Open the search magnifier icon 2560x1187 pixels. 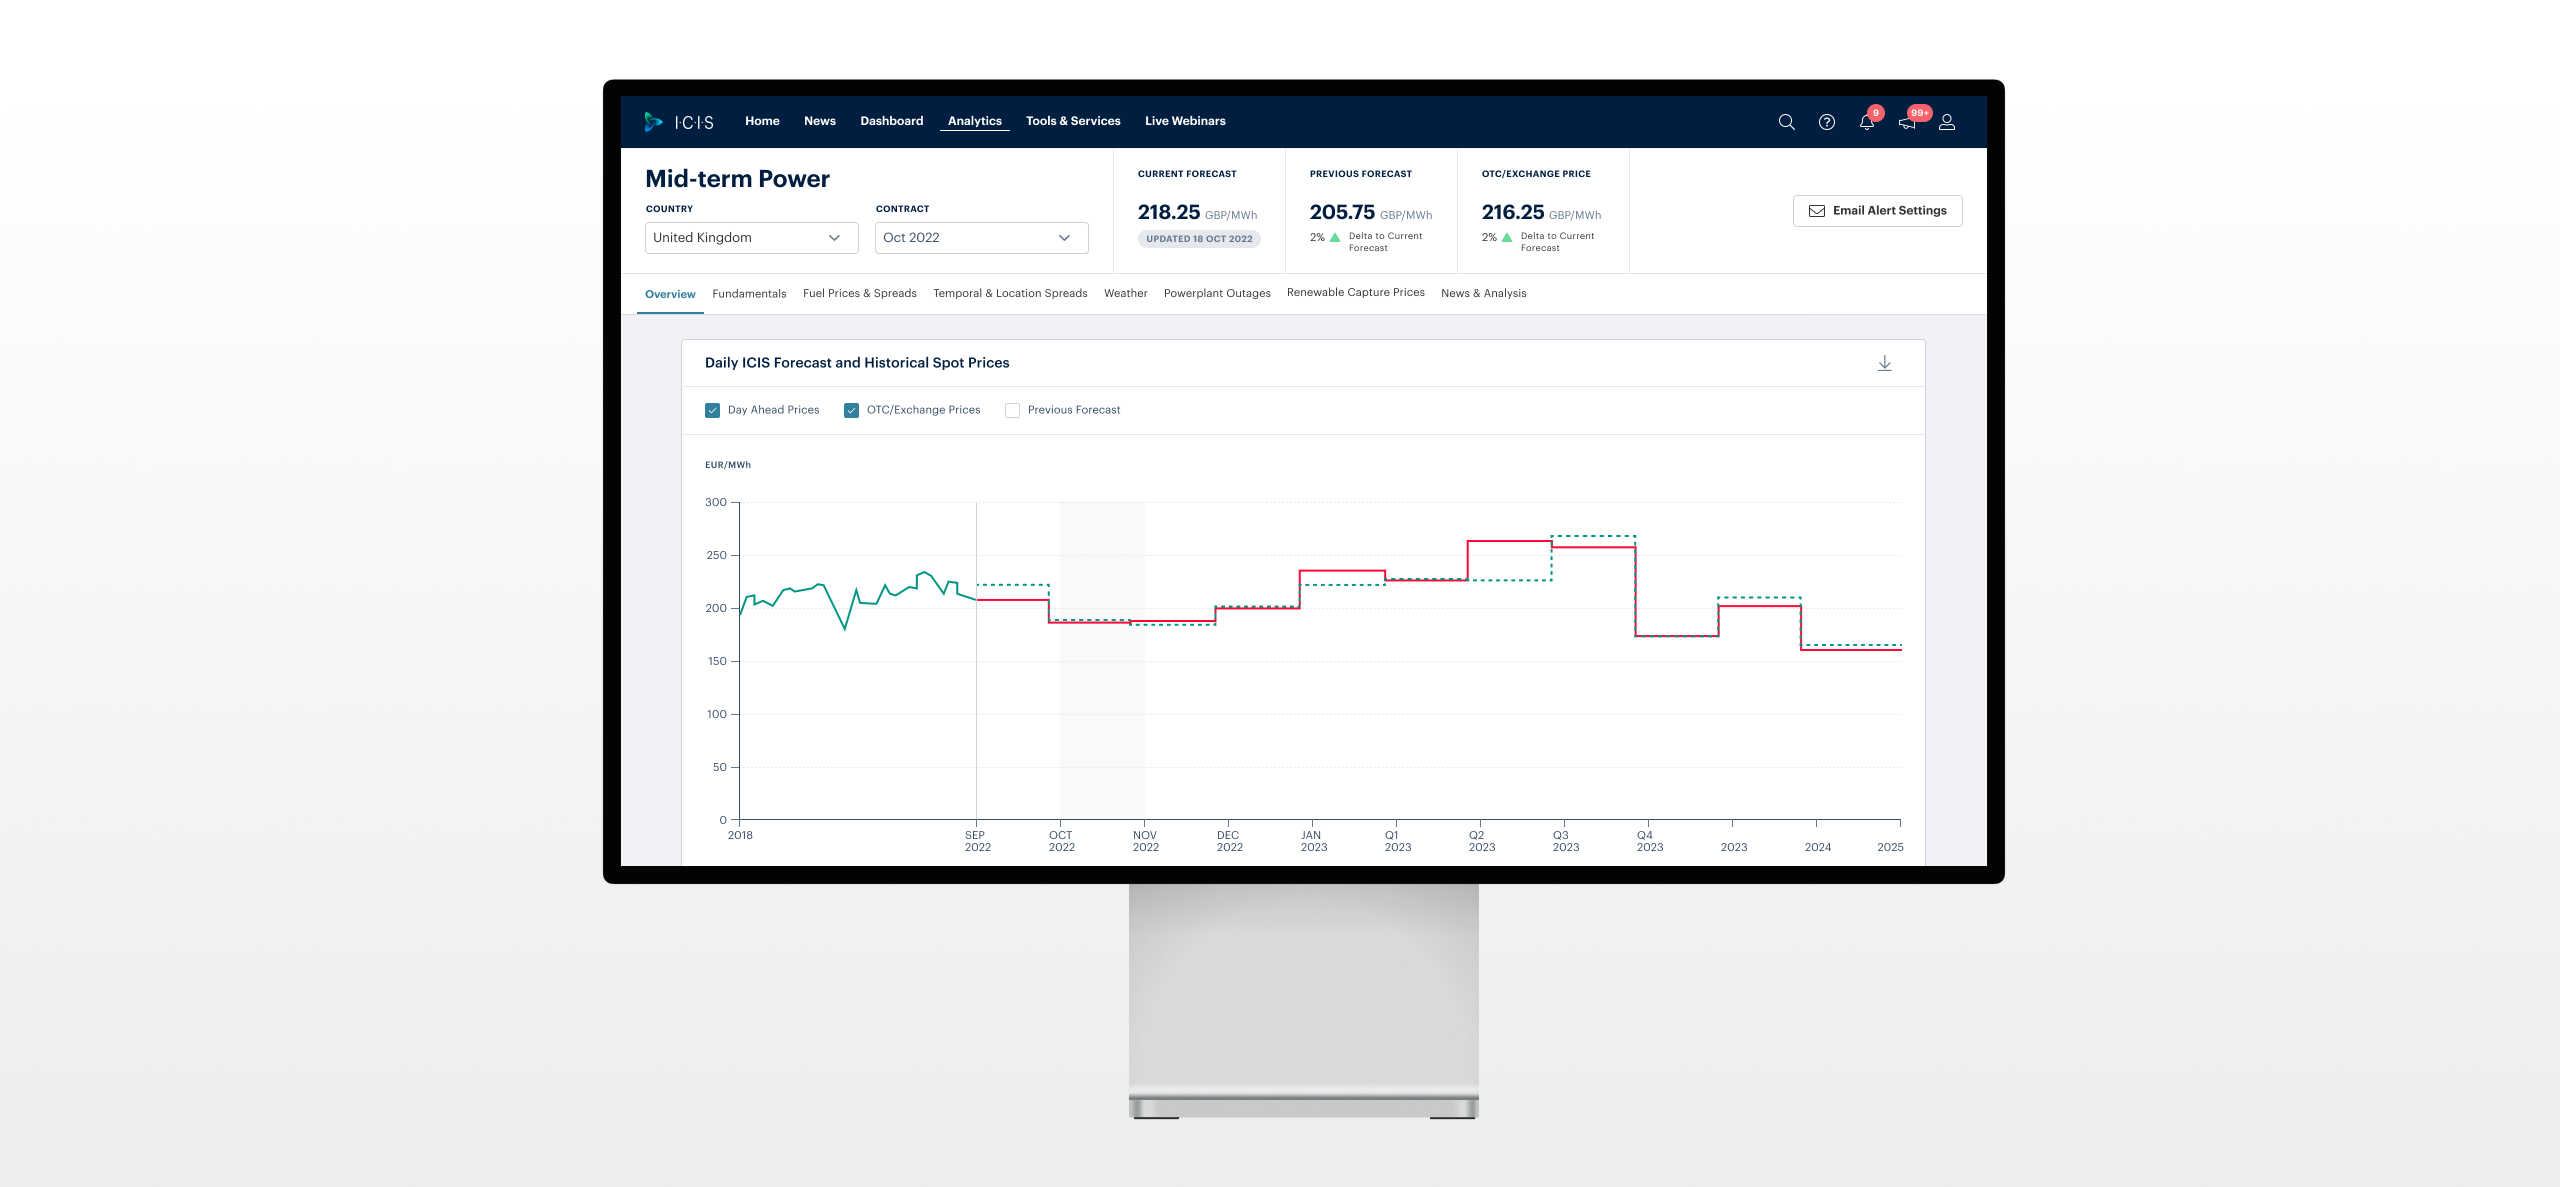[x=1786, y=122]
